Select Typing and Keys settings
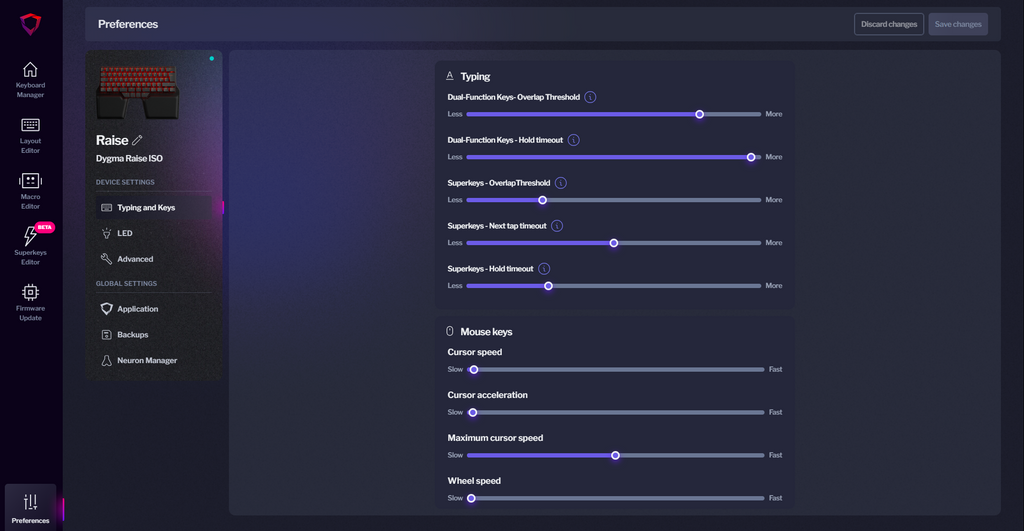Viewport: 1024px width, 531px height. click(x=145, y=208)
